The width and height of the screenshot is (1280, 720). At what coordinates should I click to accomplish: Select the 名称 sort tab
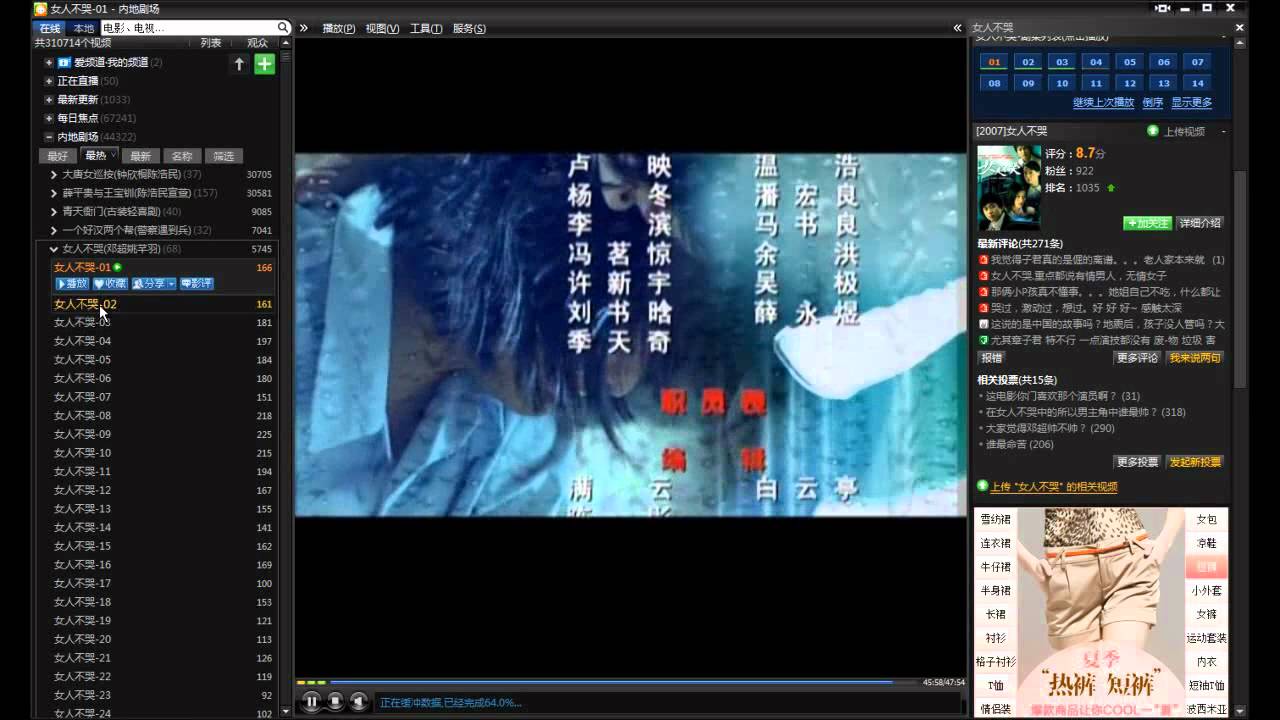point(182,156)
